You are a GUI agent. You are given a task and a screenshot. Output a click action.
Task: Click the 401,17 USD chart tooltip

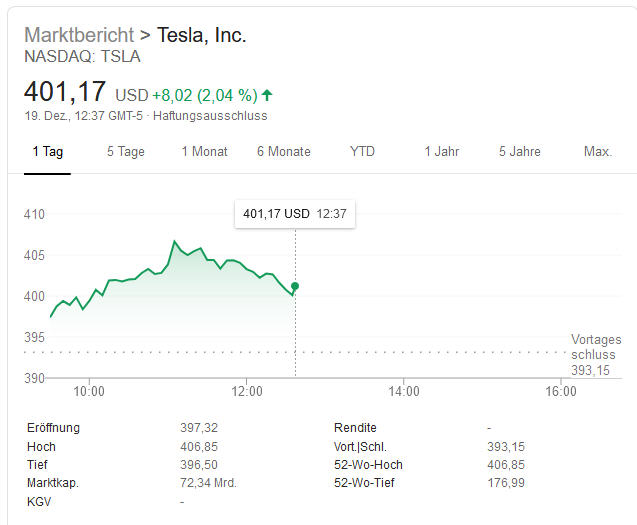click(x=295, y=213)
